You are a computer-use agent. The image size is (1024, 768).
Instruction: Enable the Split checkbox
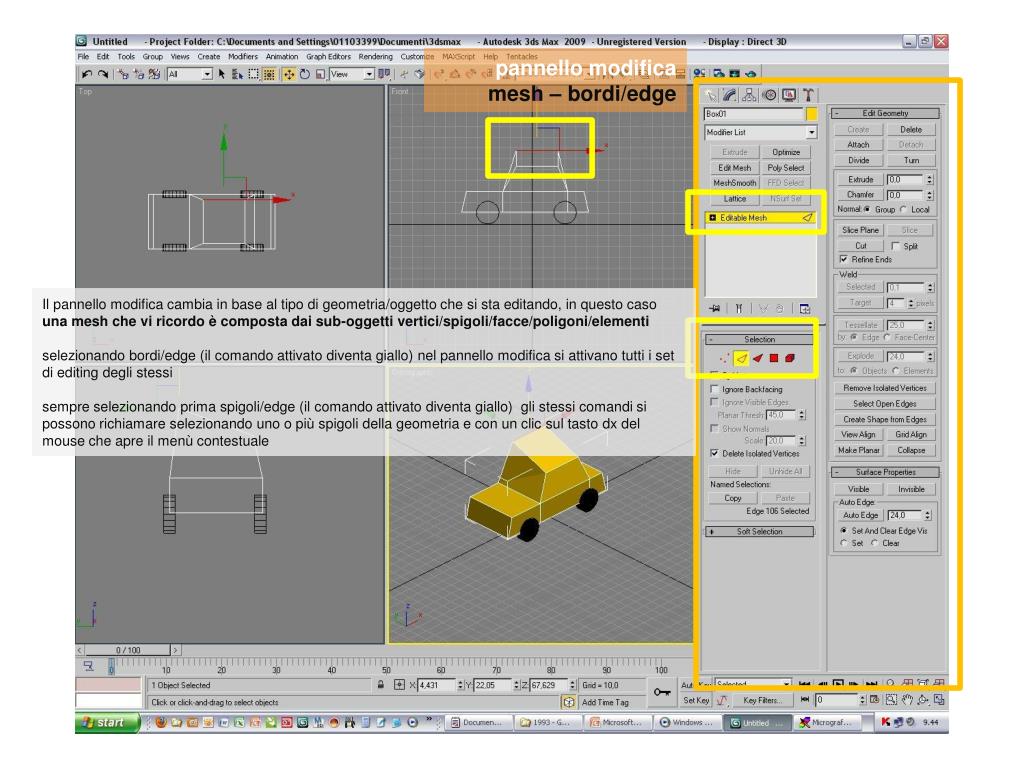pos(895,246)
